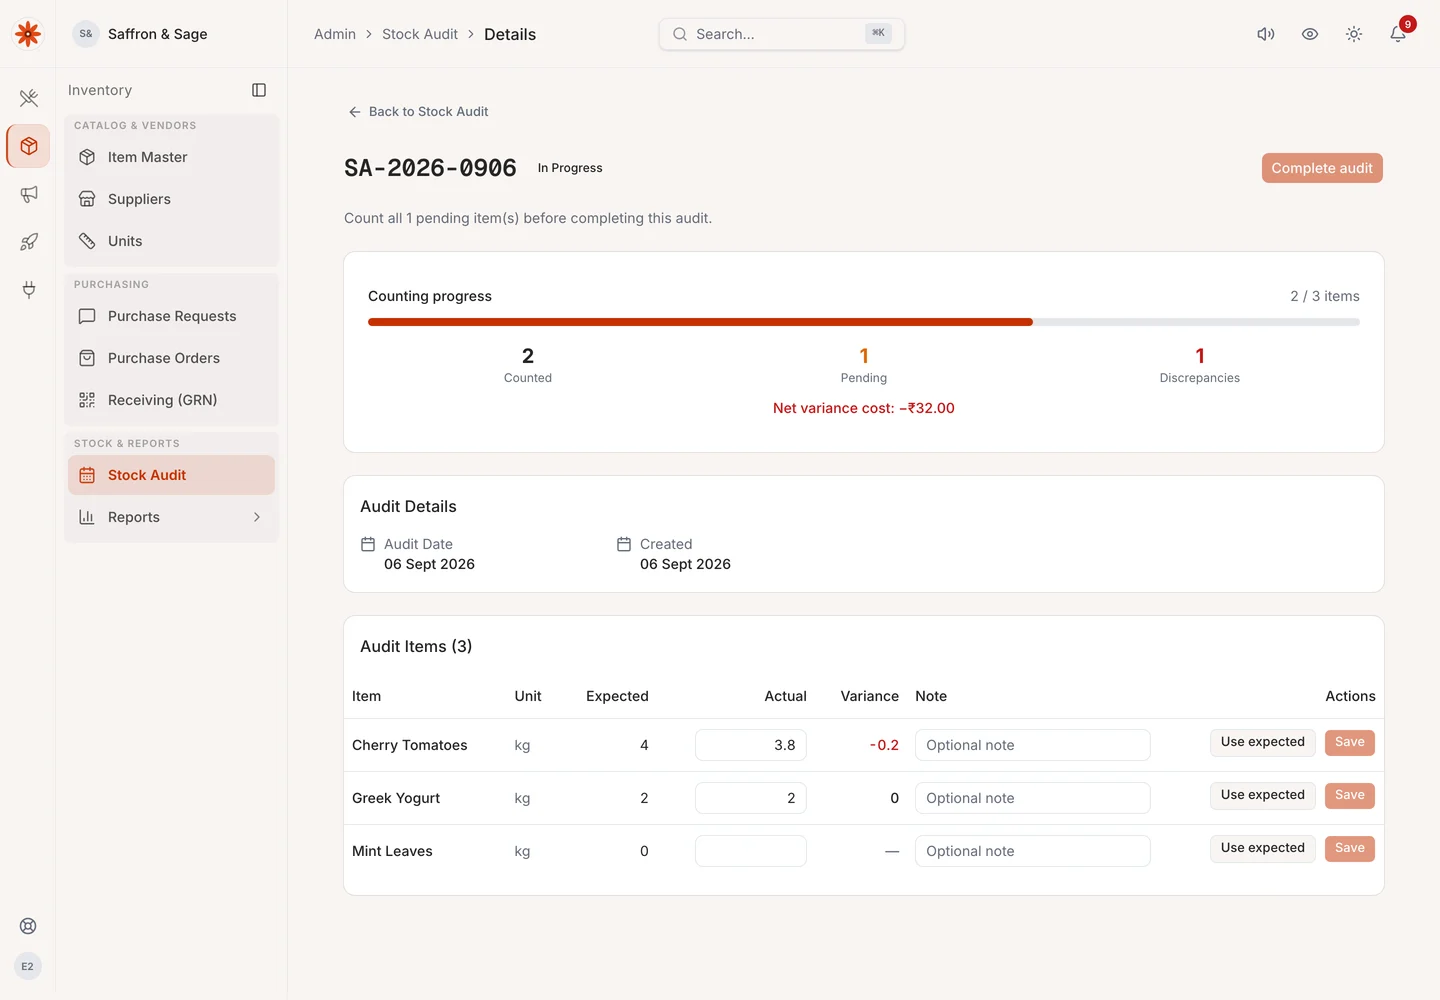Open the E2 user avatar
Viewport: 1440px width, 1000px height.
pyautogui.click(x=28, y=966)
